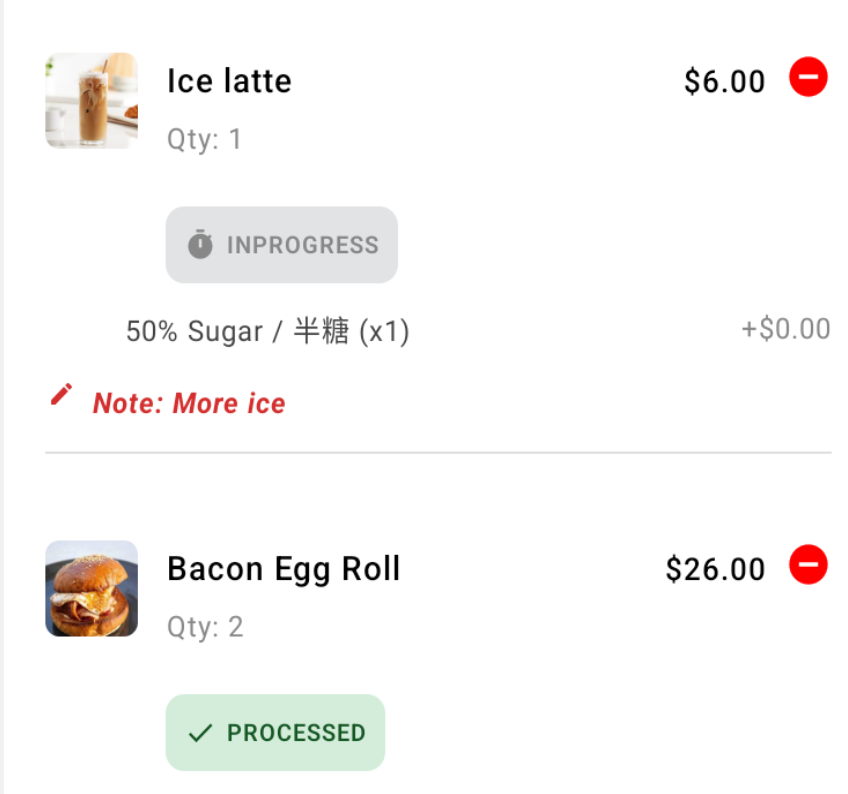Click the 50% Sugar modifier line
This screenshot has width=848, height=794.
(x=268, y=330)
